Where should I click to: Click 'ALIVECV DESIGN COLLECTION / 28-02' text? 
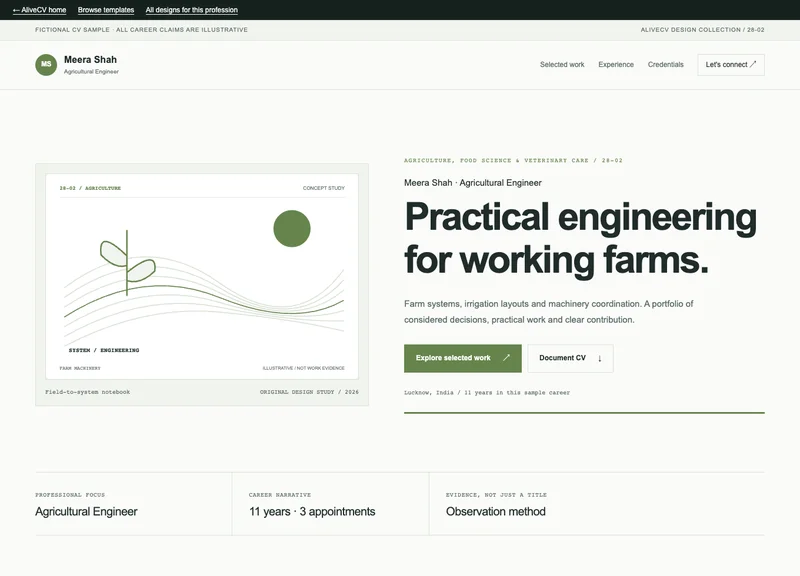pyautogui.click(x=702, y=30)
